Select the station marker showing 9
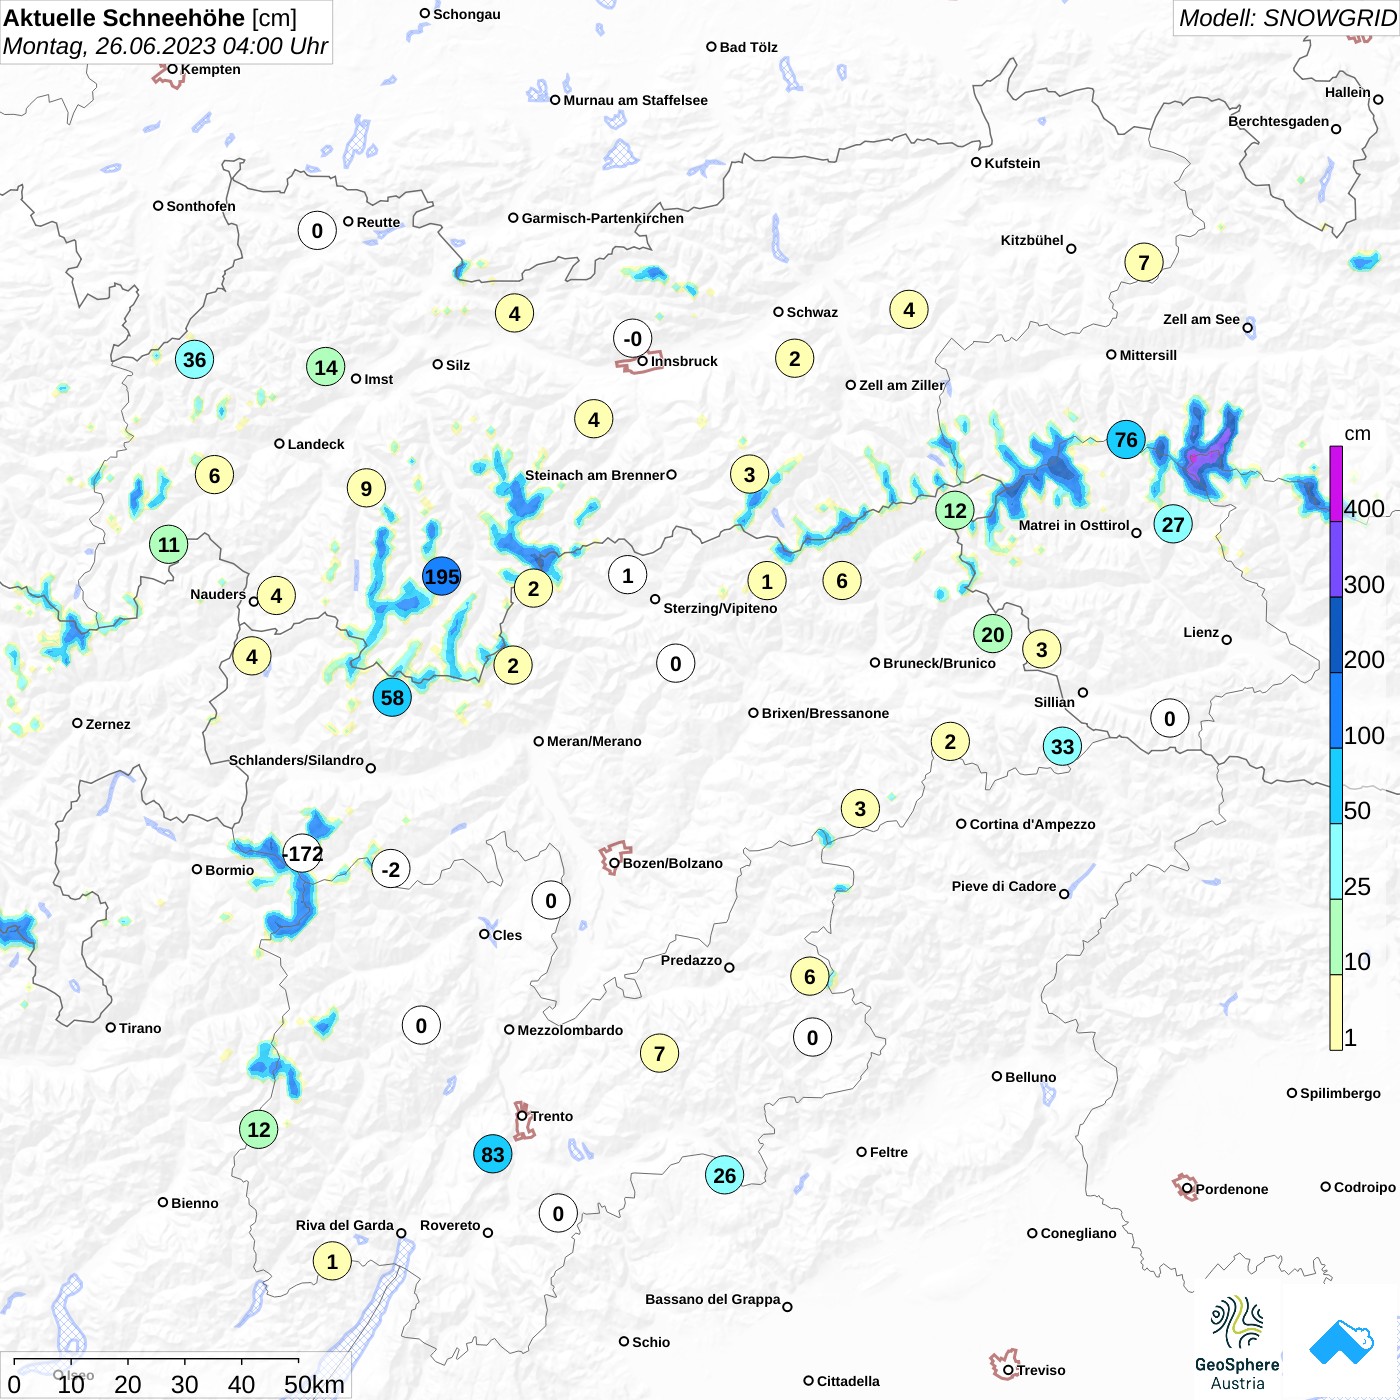 (x=366, y=488)
